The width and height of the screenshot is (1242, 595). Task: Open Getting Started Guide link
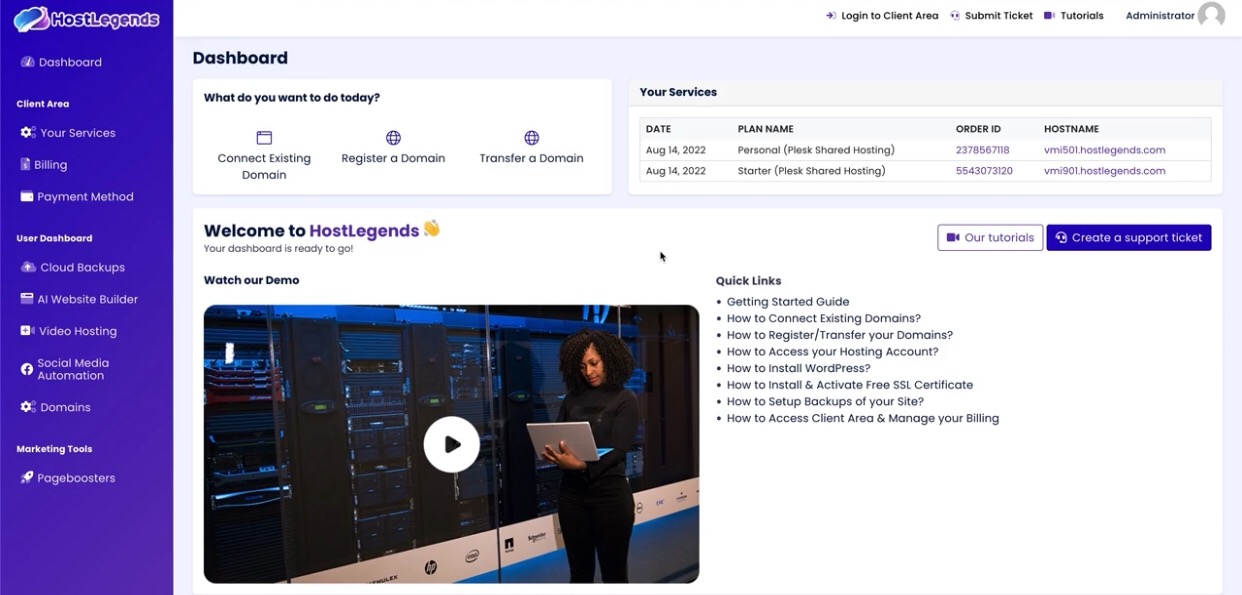pyautogui.click(x=788, y=302)
